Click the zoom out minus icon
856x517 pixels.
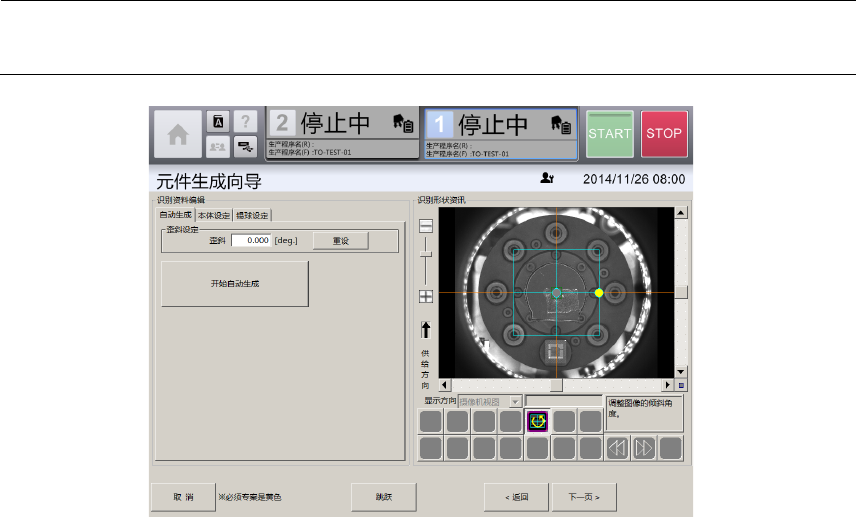[x=426, y=225]
